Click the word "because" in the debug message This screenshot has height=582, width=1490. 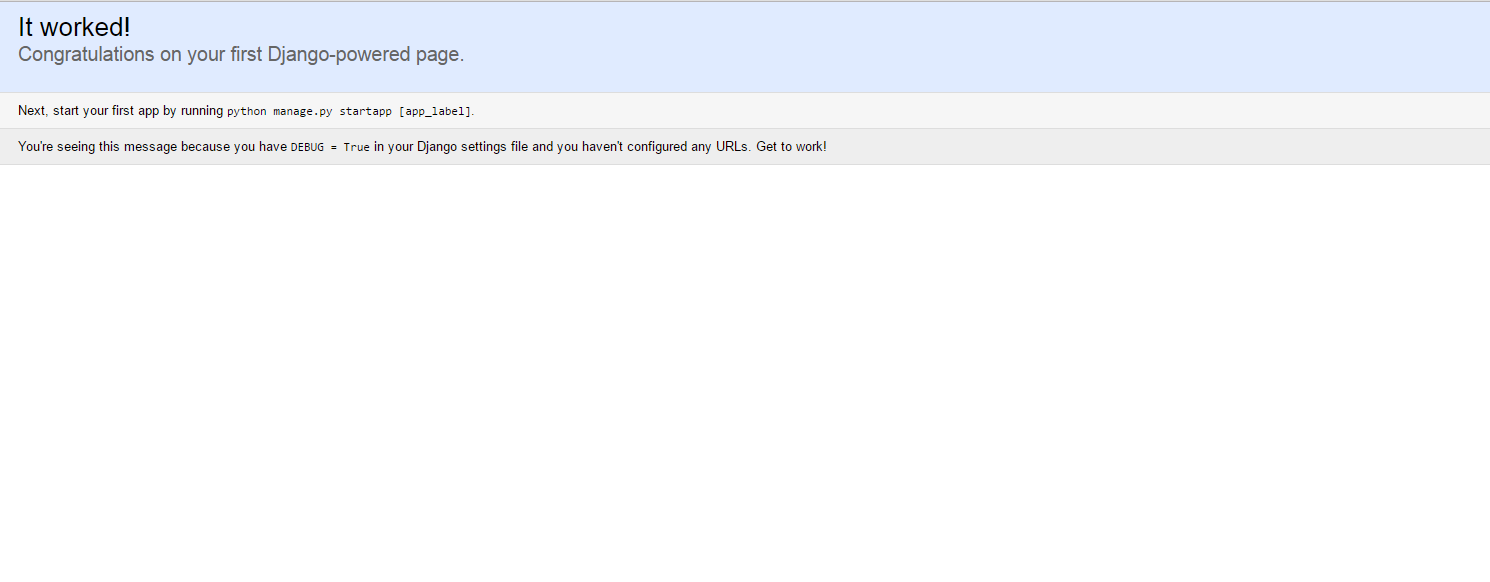205,147
